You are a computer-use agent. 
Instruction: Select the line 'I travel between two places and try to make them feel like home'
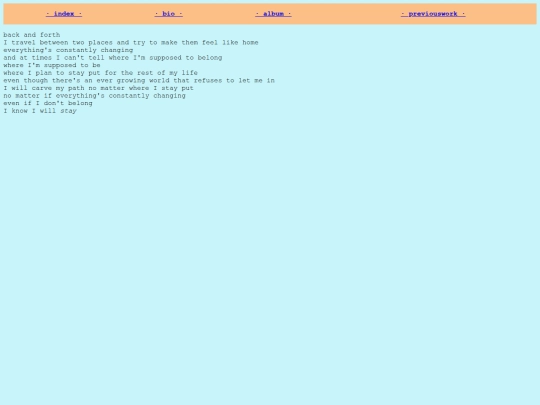click(x=131, y=42)
